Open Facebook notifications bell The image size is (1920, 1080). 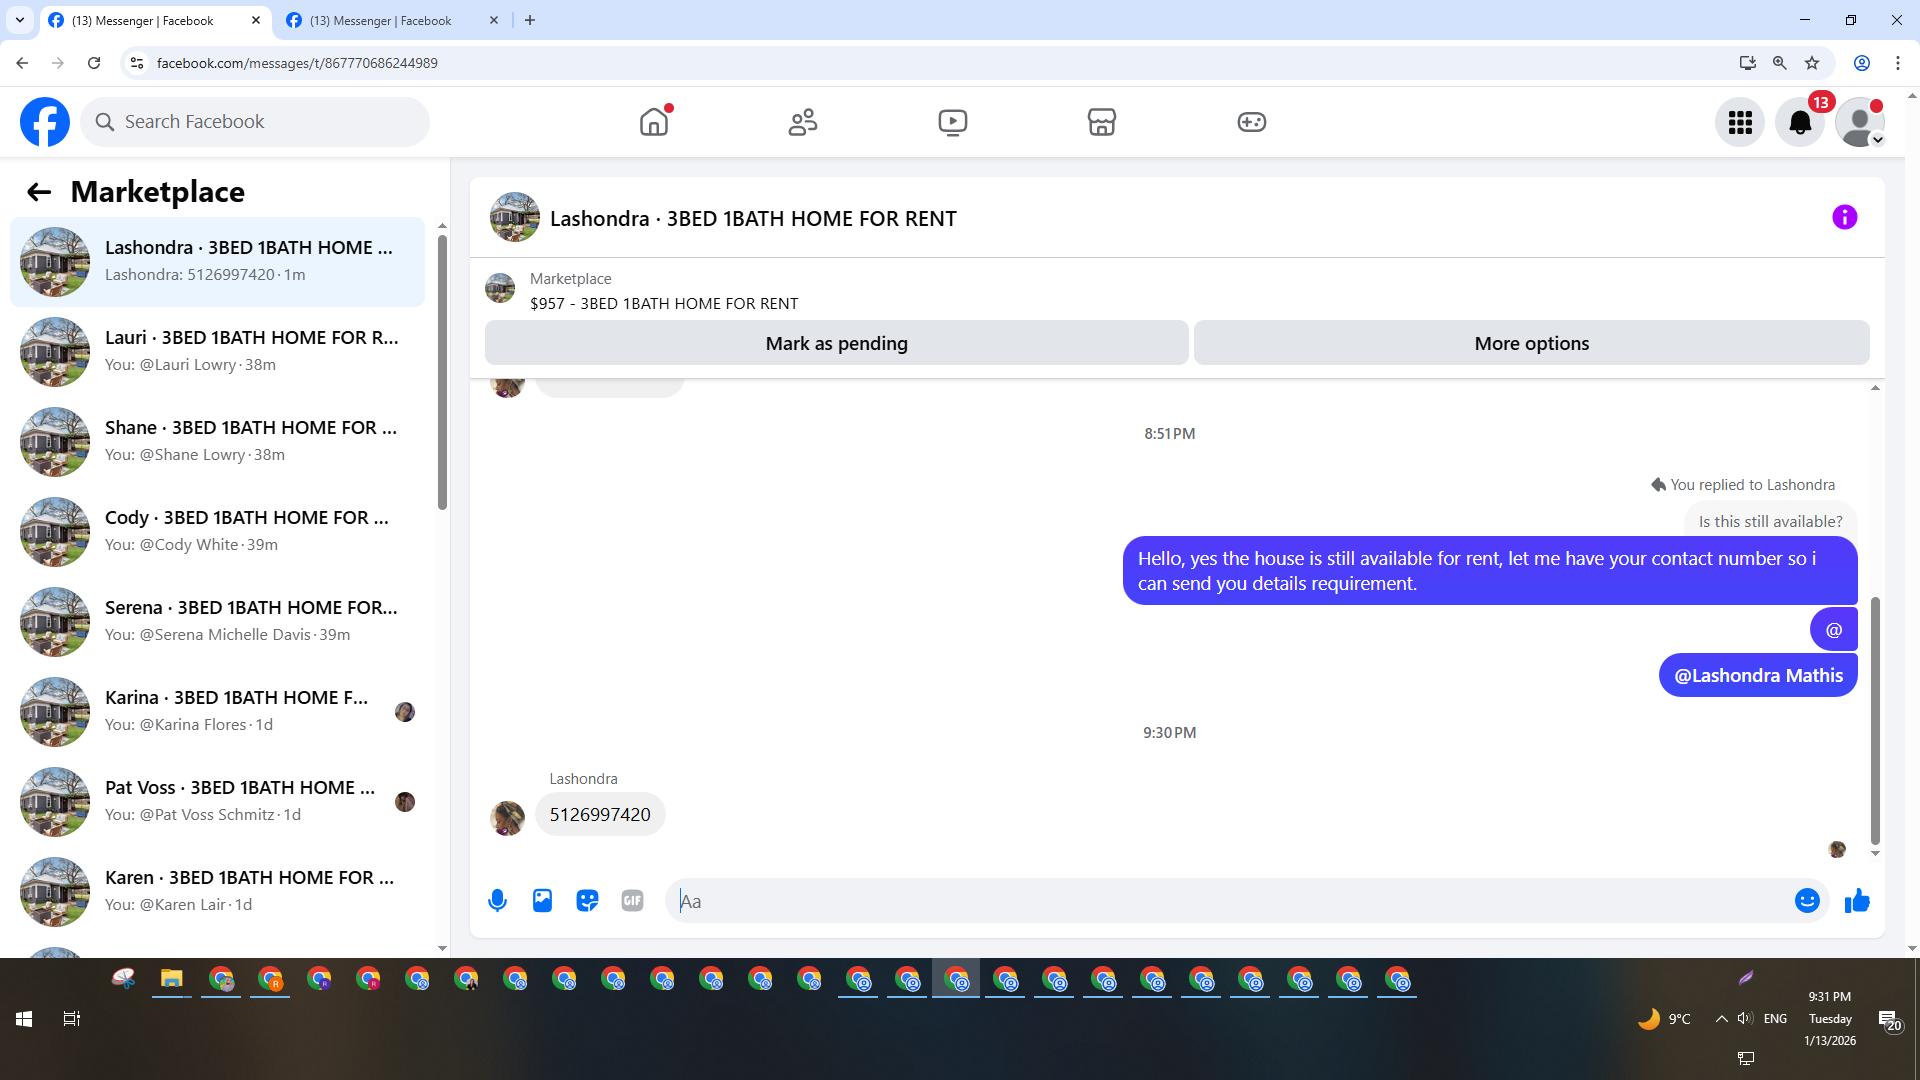coord(1799,122)
